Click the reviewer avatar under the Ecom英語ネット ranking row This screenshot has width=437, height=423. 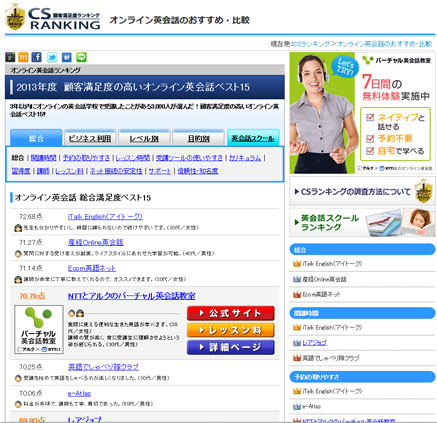18,279
